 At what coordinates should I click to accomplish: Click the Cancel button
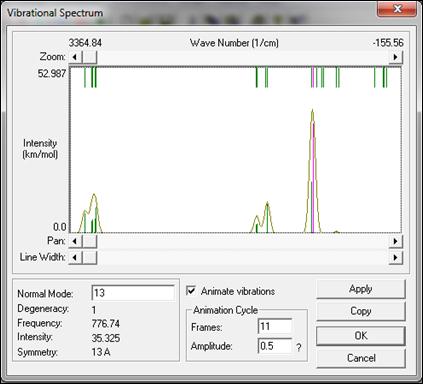[361, 358]
